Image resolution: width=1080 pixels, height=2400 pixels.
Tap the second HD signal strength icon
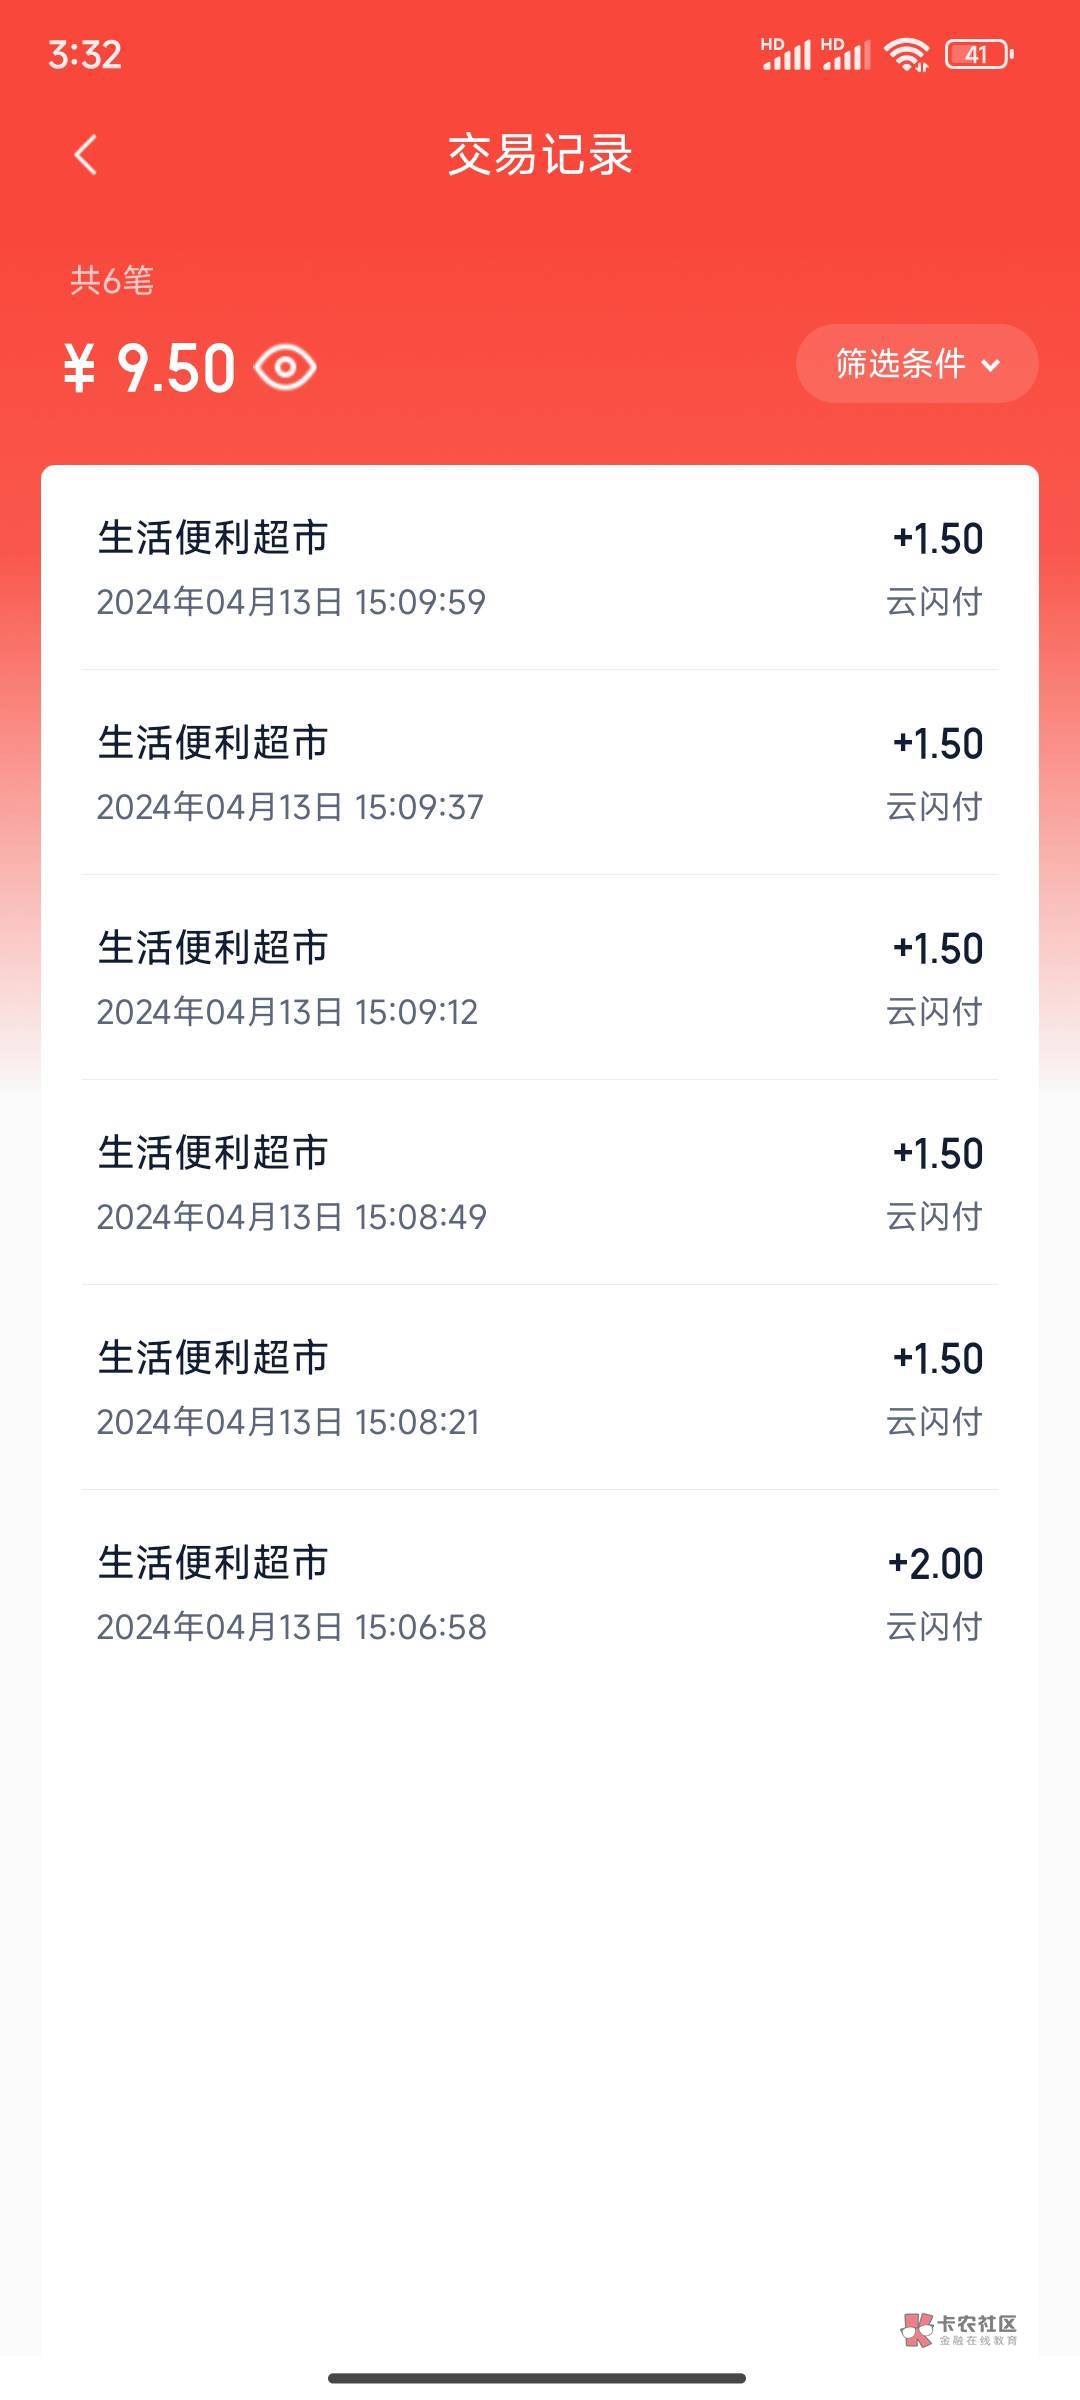point(846,54)
